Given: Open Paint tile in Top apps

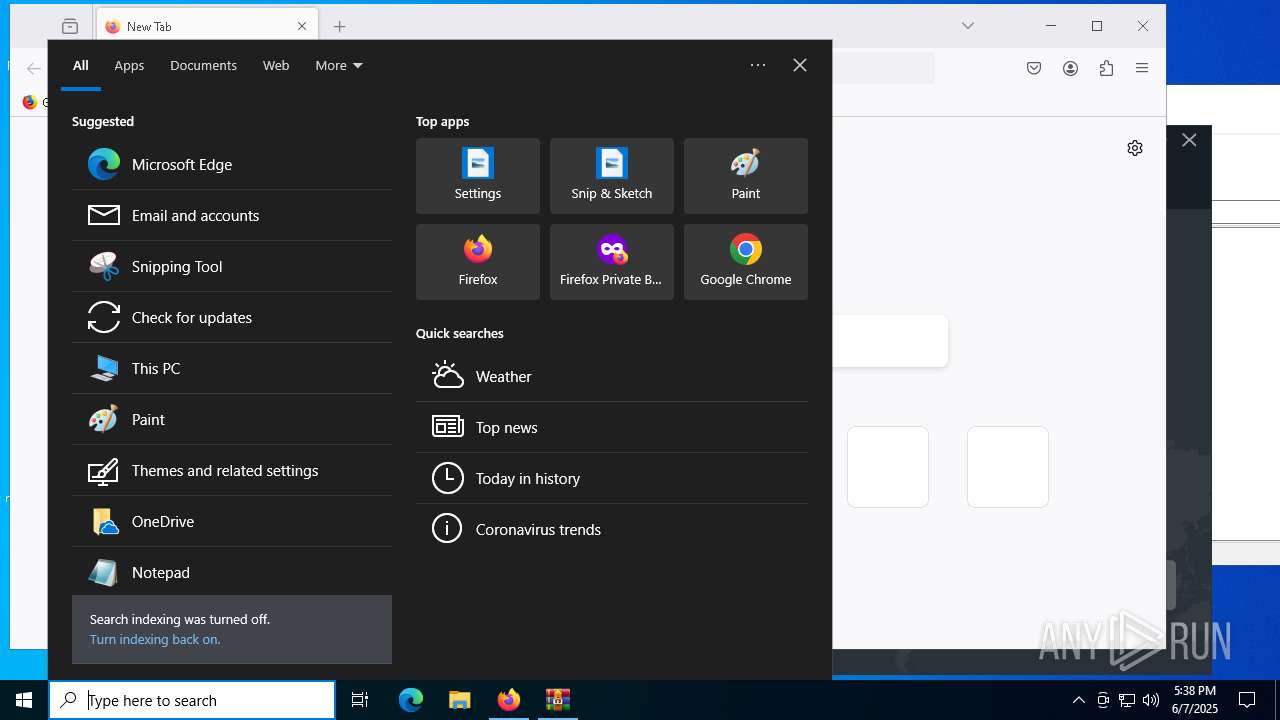Looking at the screenshot, I should [x=746, y=176].
